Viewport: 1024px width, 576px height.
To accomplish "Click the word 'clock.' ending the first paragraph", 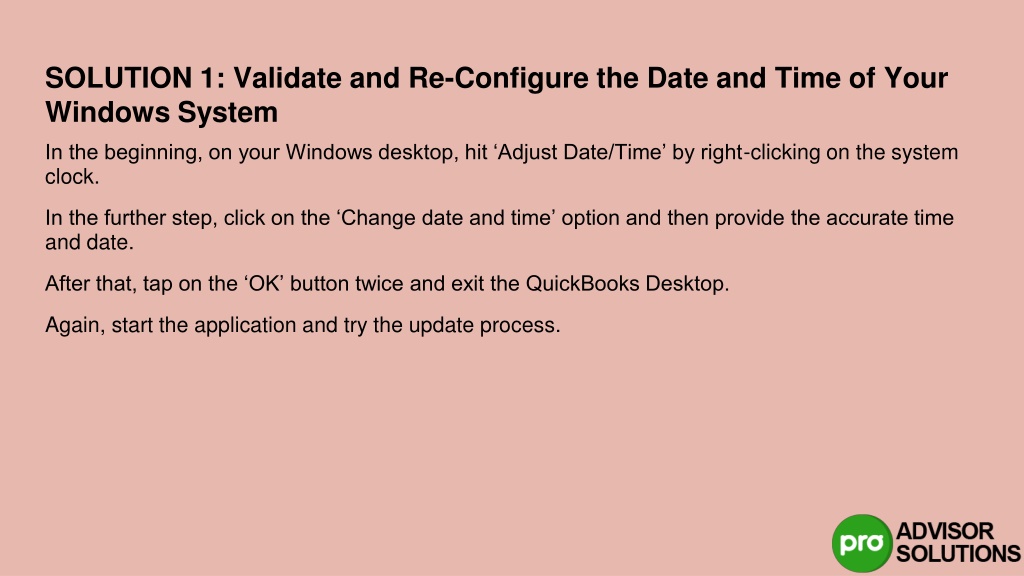I will [72, 176].
